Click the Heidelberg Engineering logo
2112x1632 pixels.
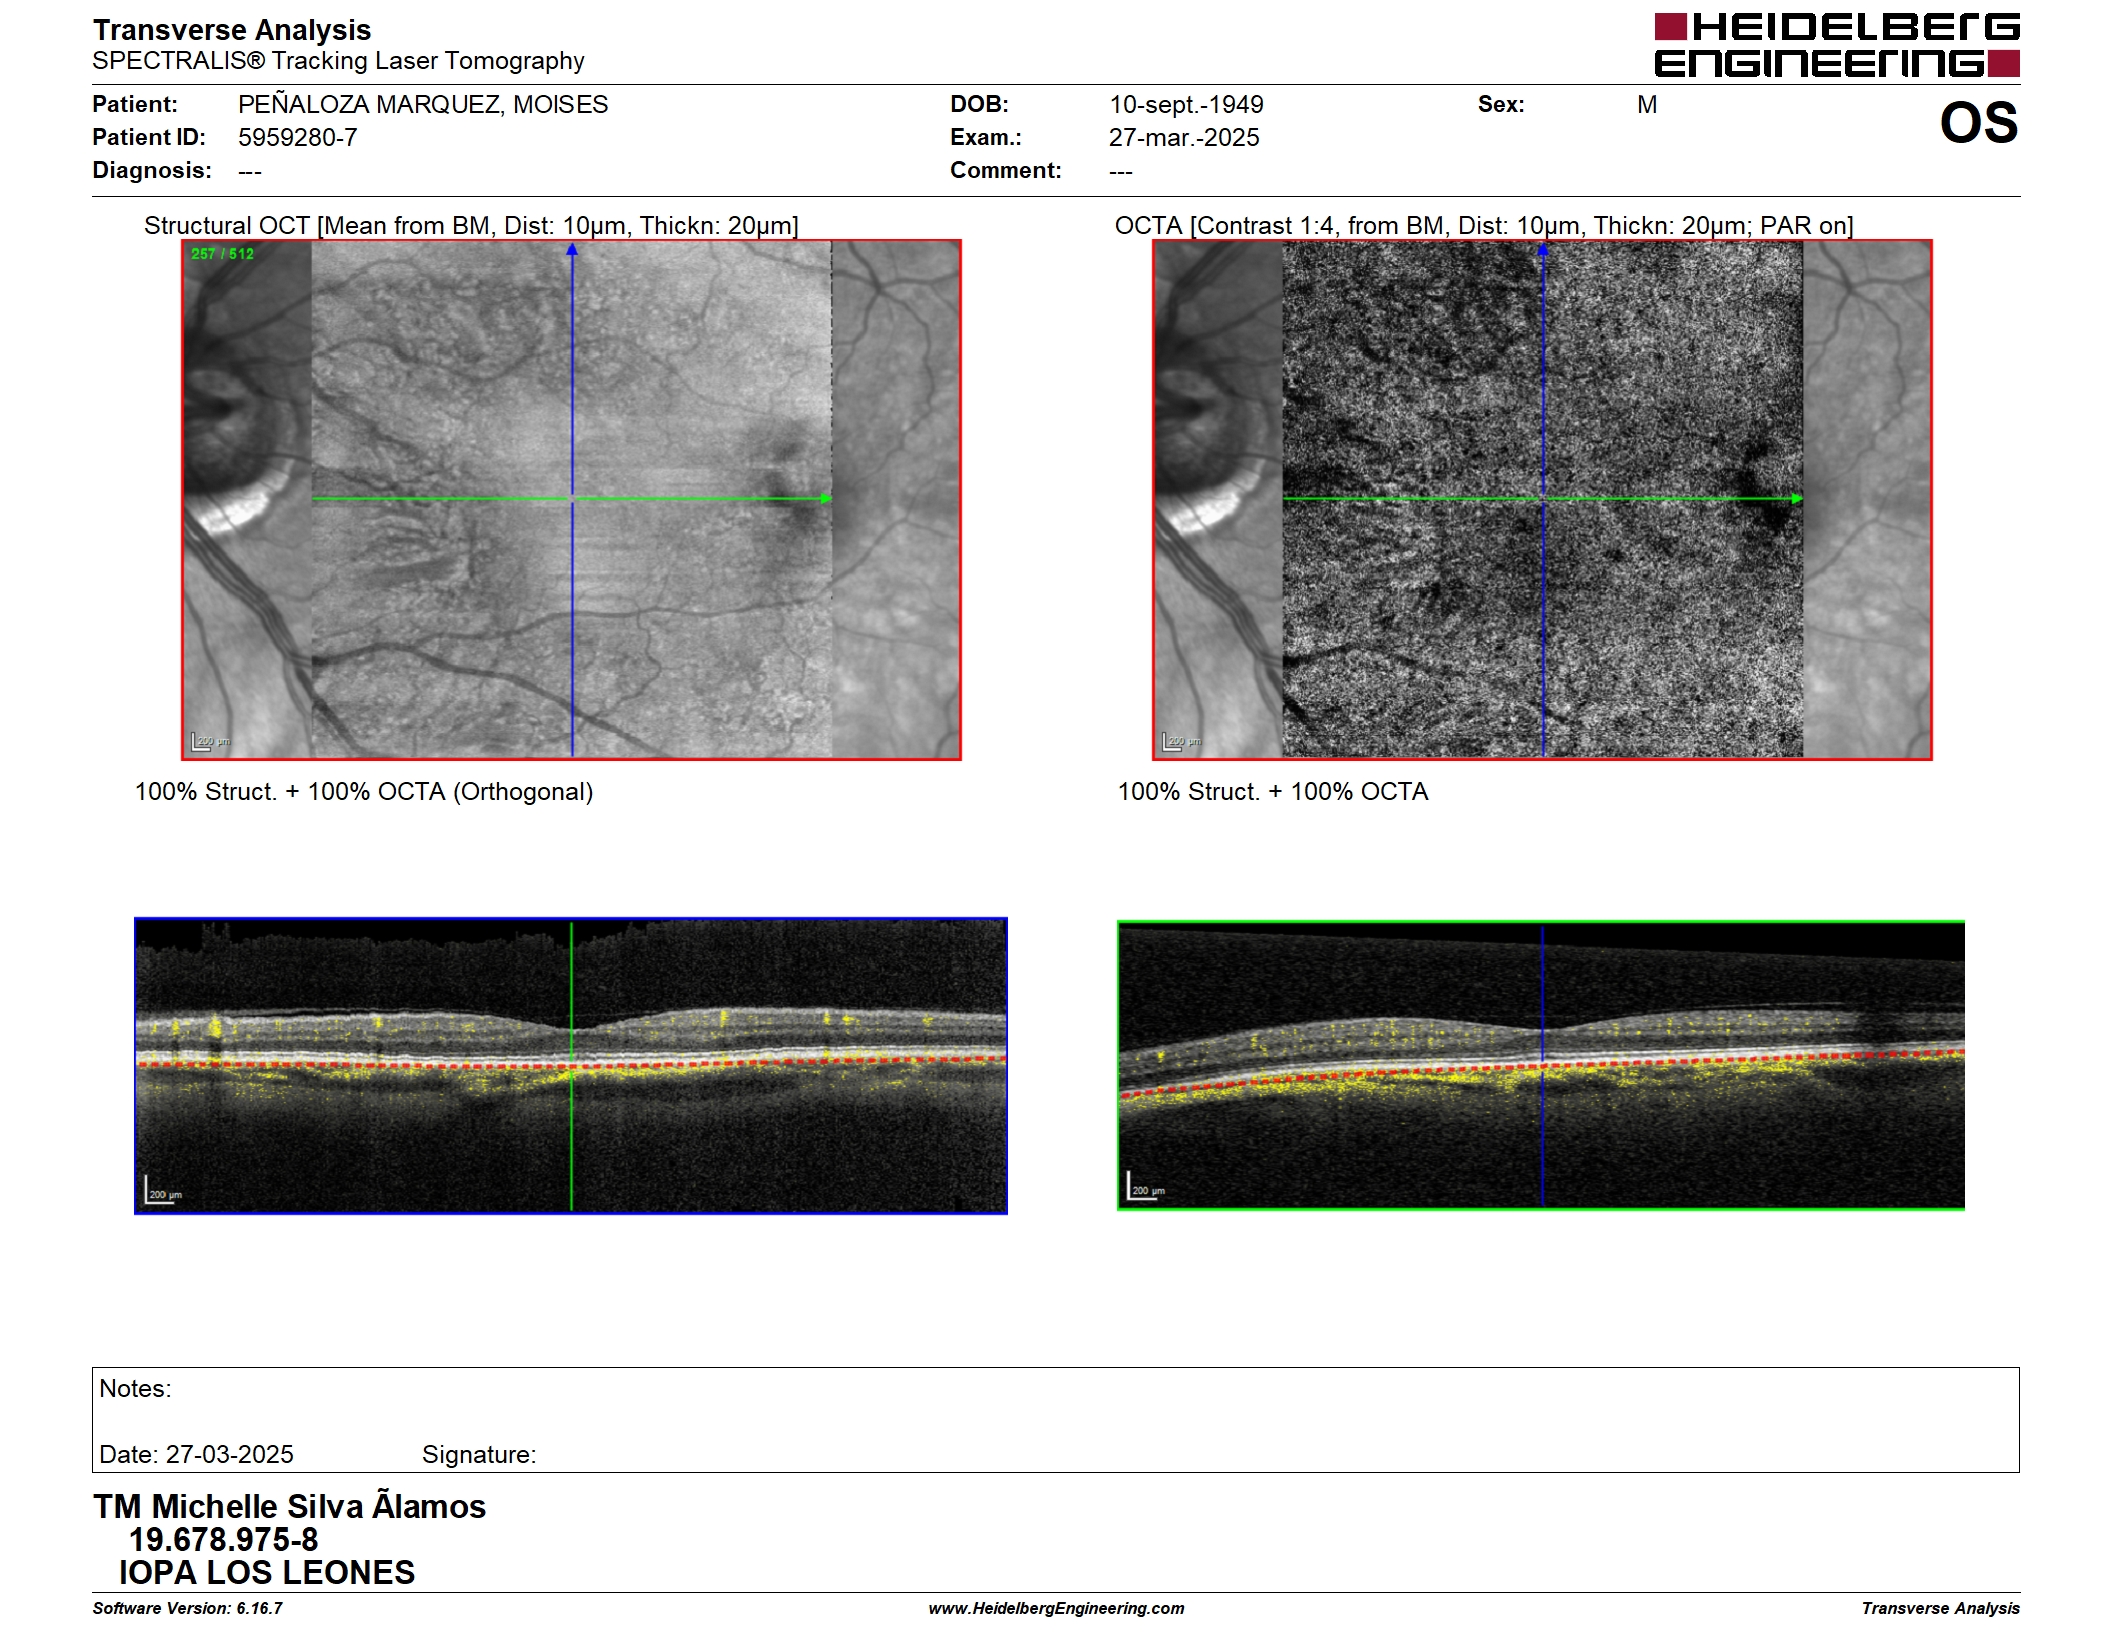pos(1836,45)
